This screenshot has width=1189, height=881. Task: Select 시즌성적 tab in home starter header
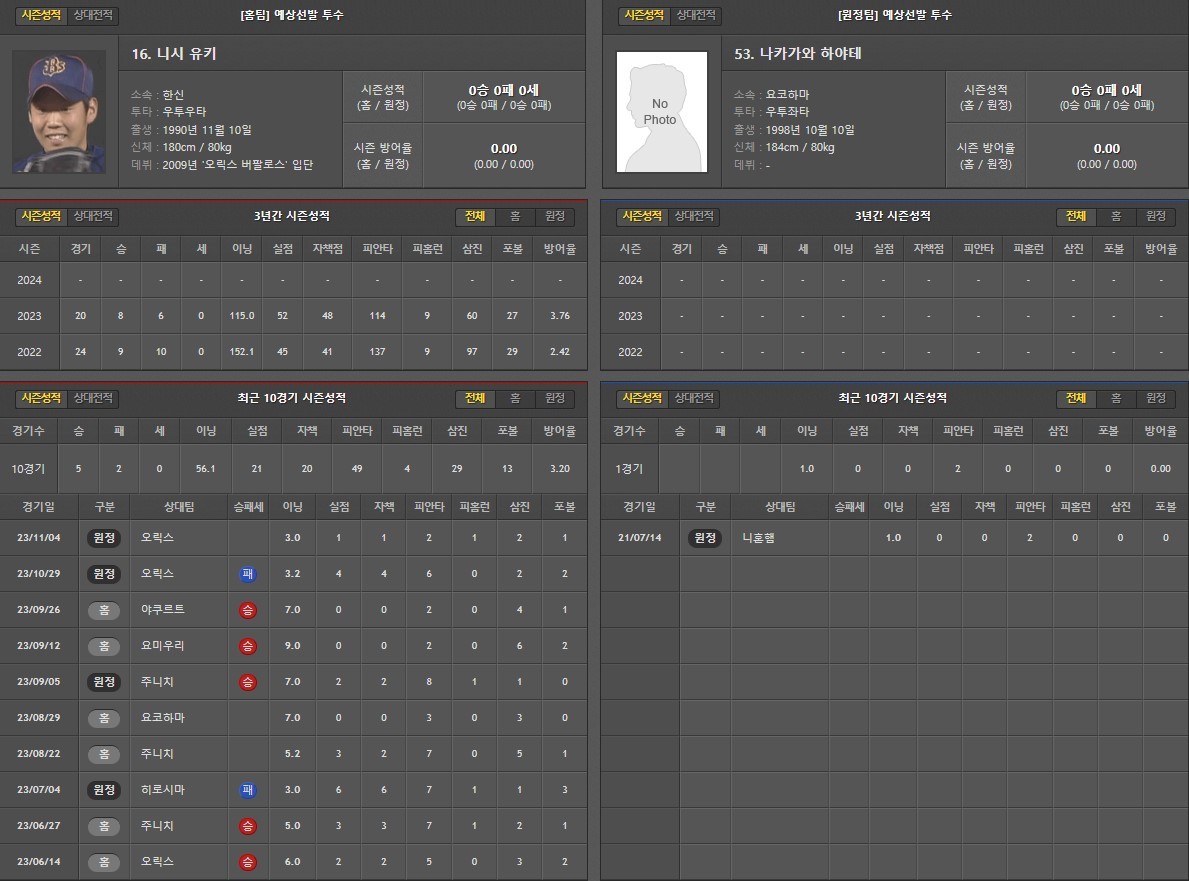[41, 14]
